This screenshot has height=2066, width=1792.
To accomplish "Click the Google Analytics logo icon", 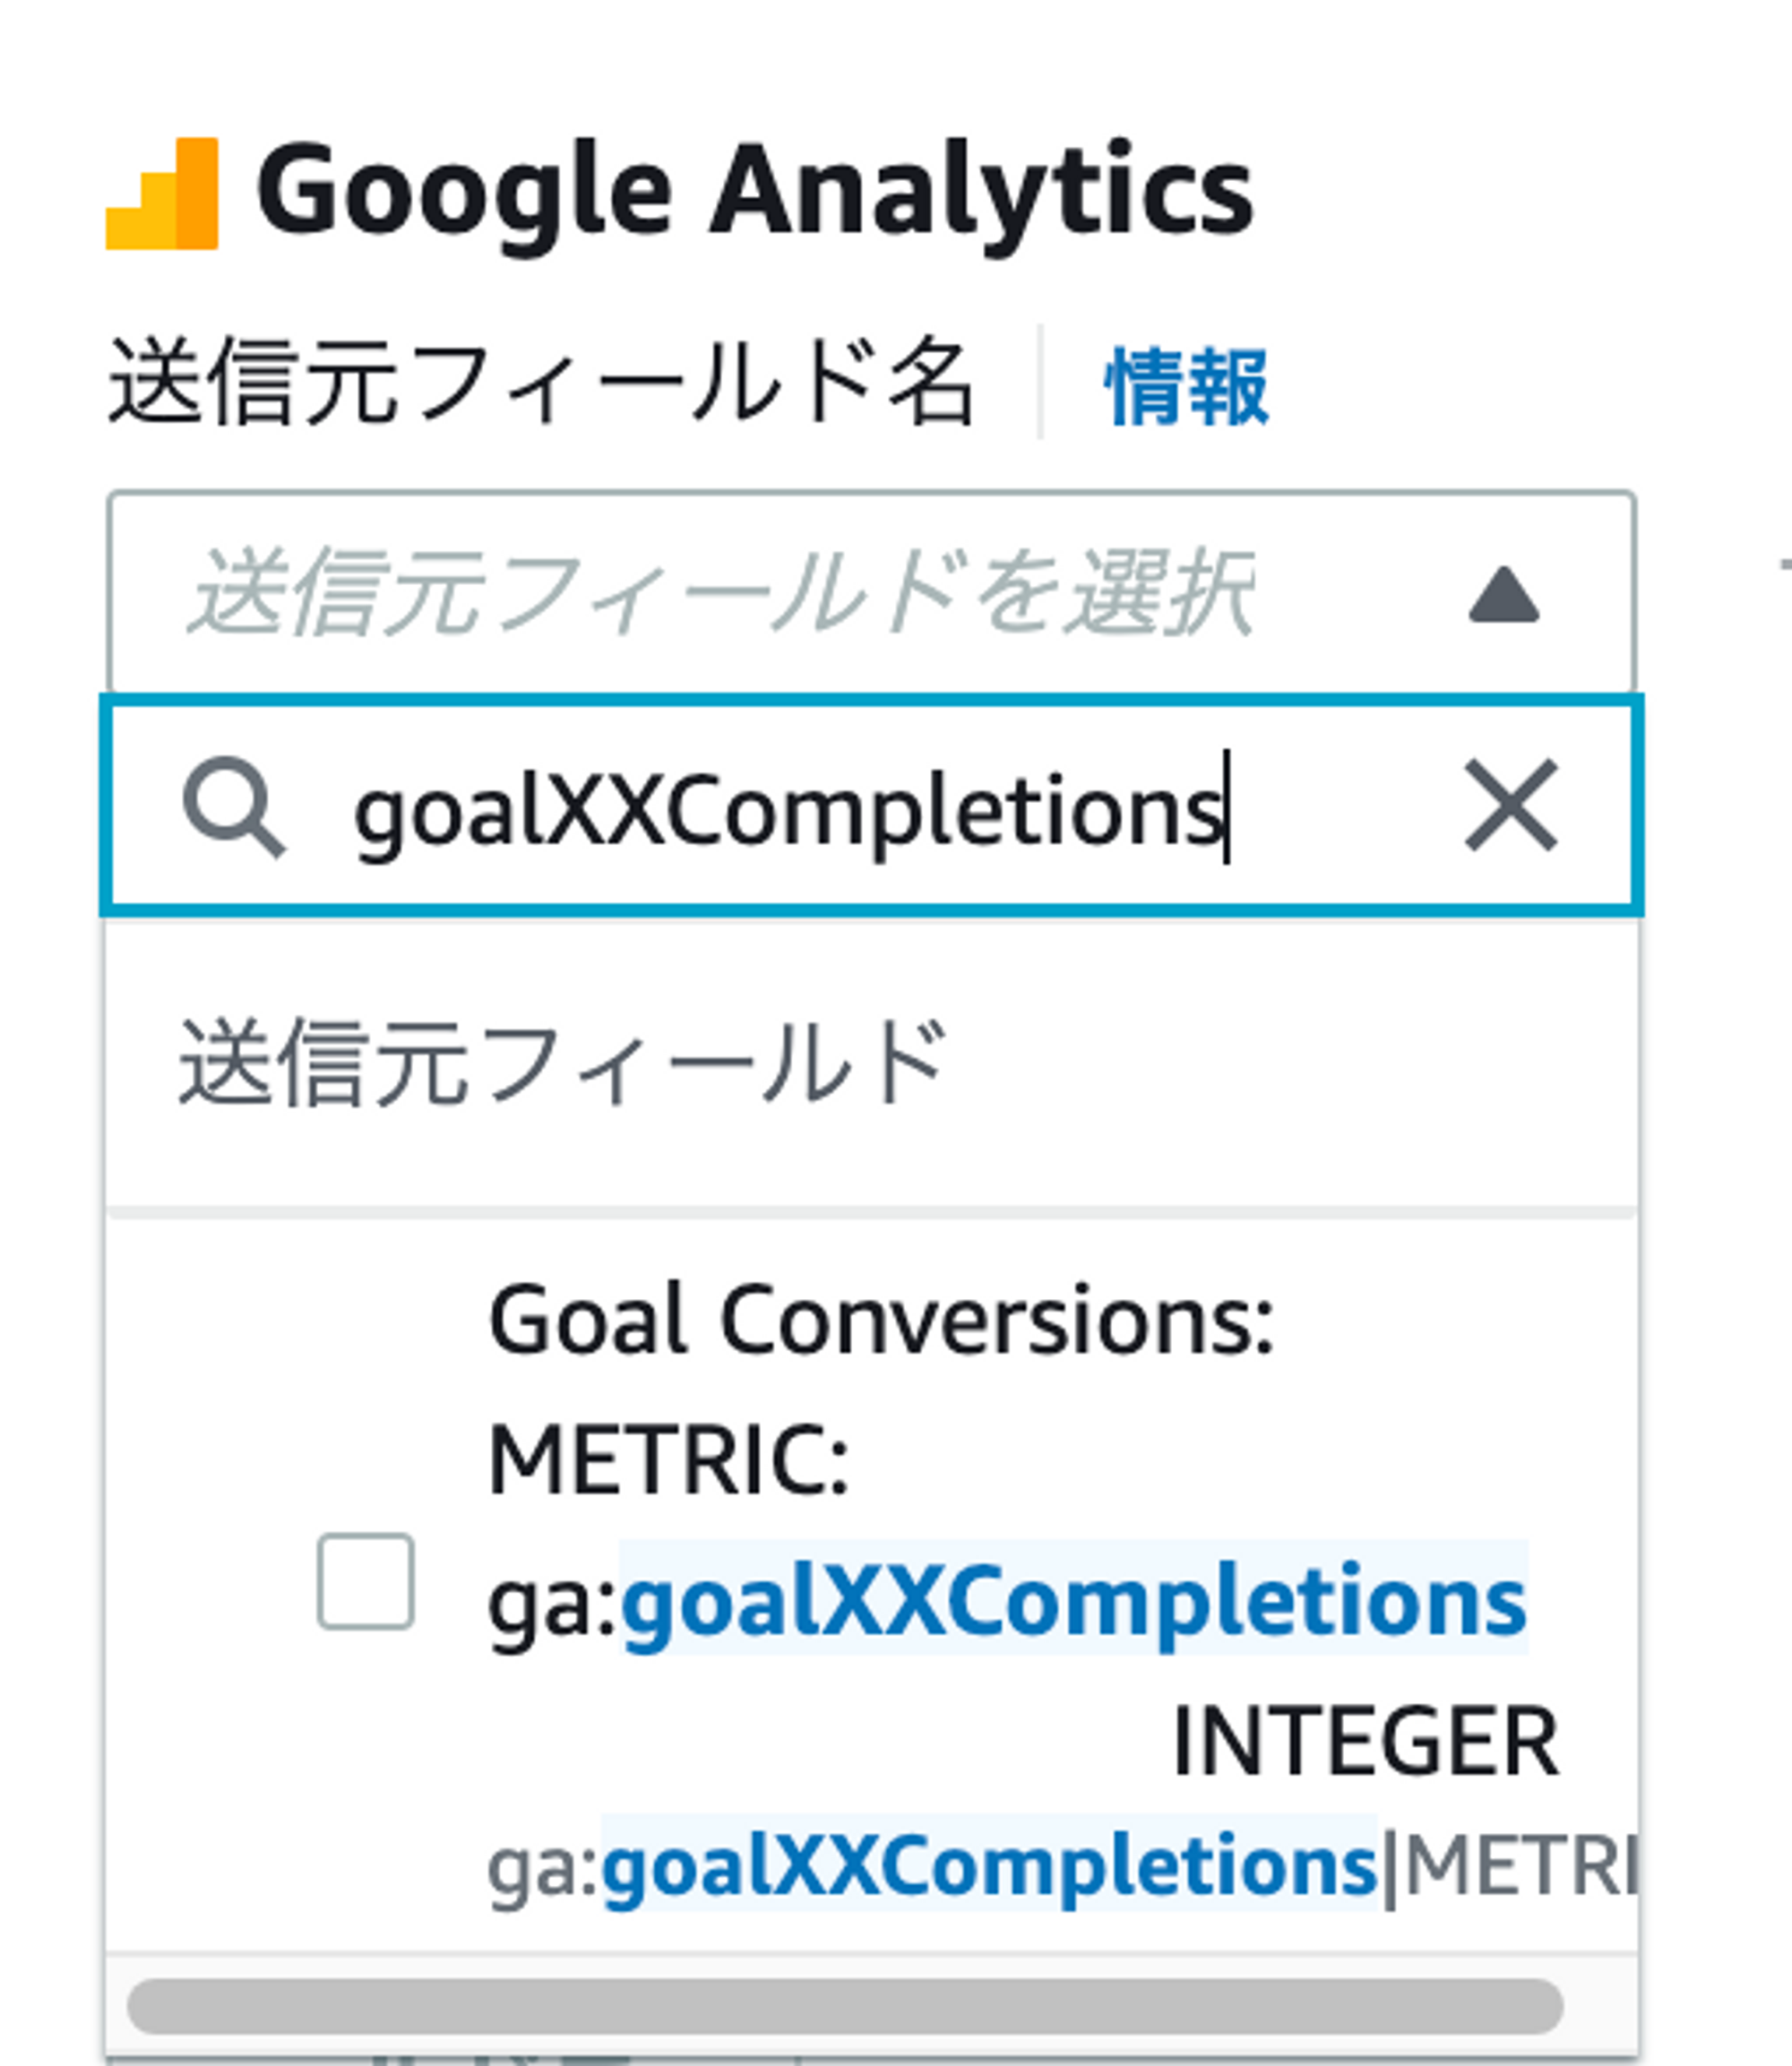I will [162, 194].
